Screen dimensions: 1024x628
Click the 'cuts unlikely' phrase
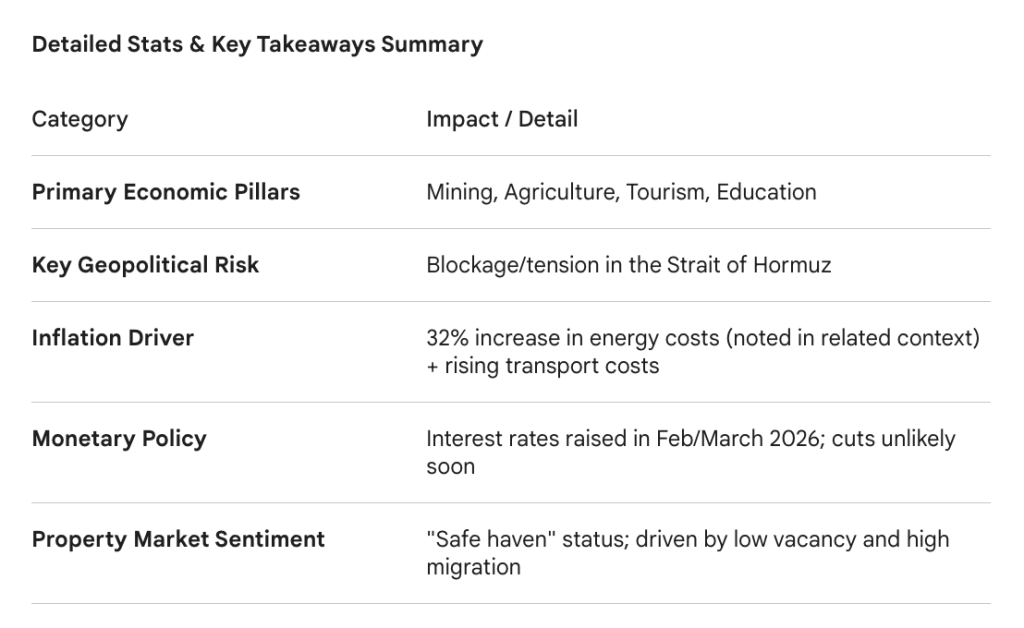pos(908,439)
